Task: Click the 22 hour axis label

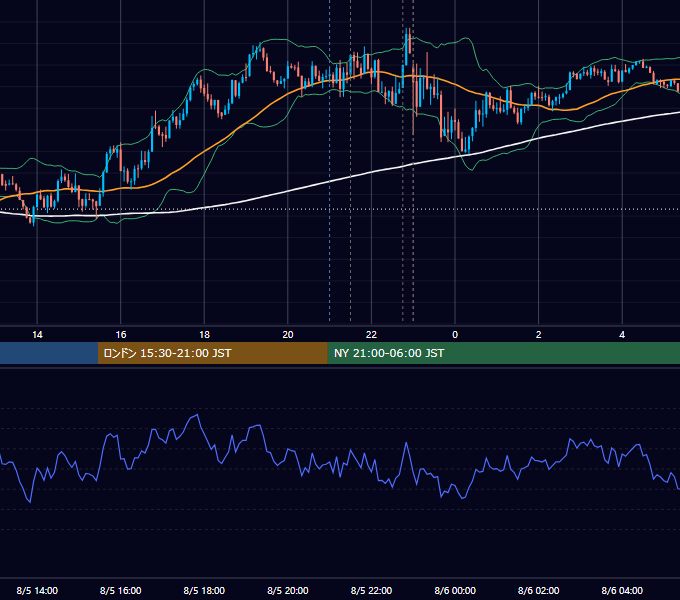Action: (371, 335)
